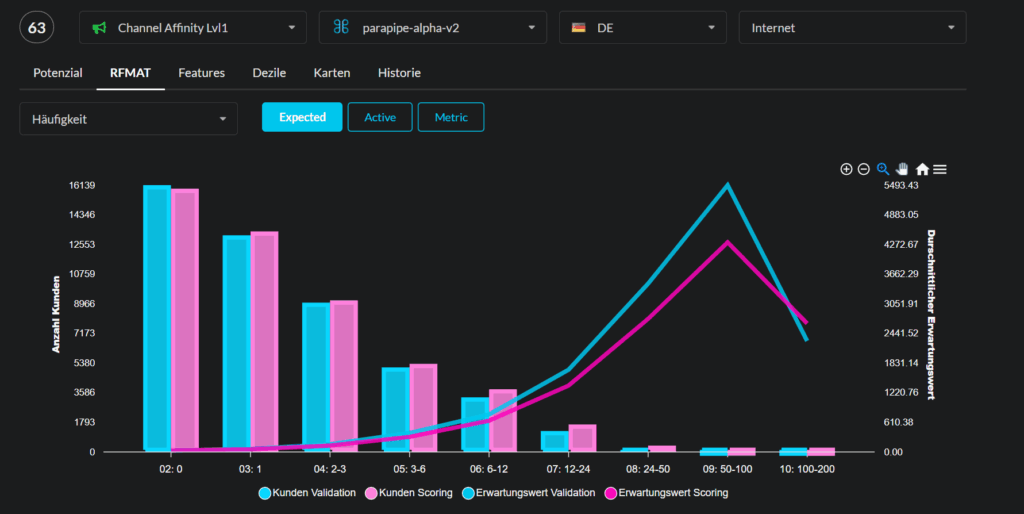Click the circled 63 score badge
1024x514 pixels.
37,28
